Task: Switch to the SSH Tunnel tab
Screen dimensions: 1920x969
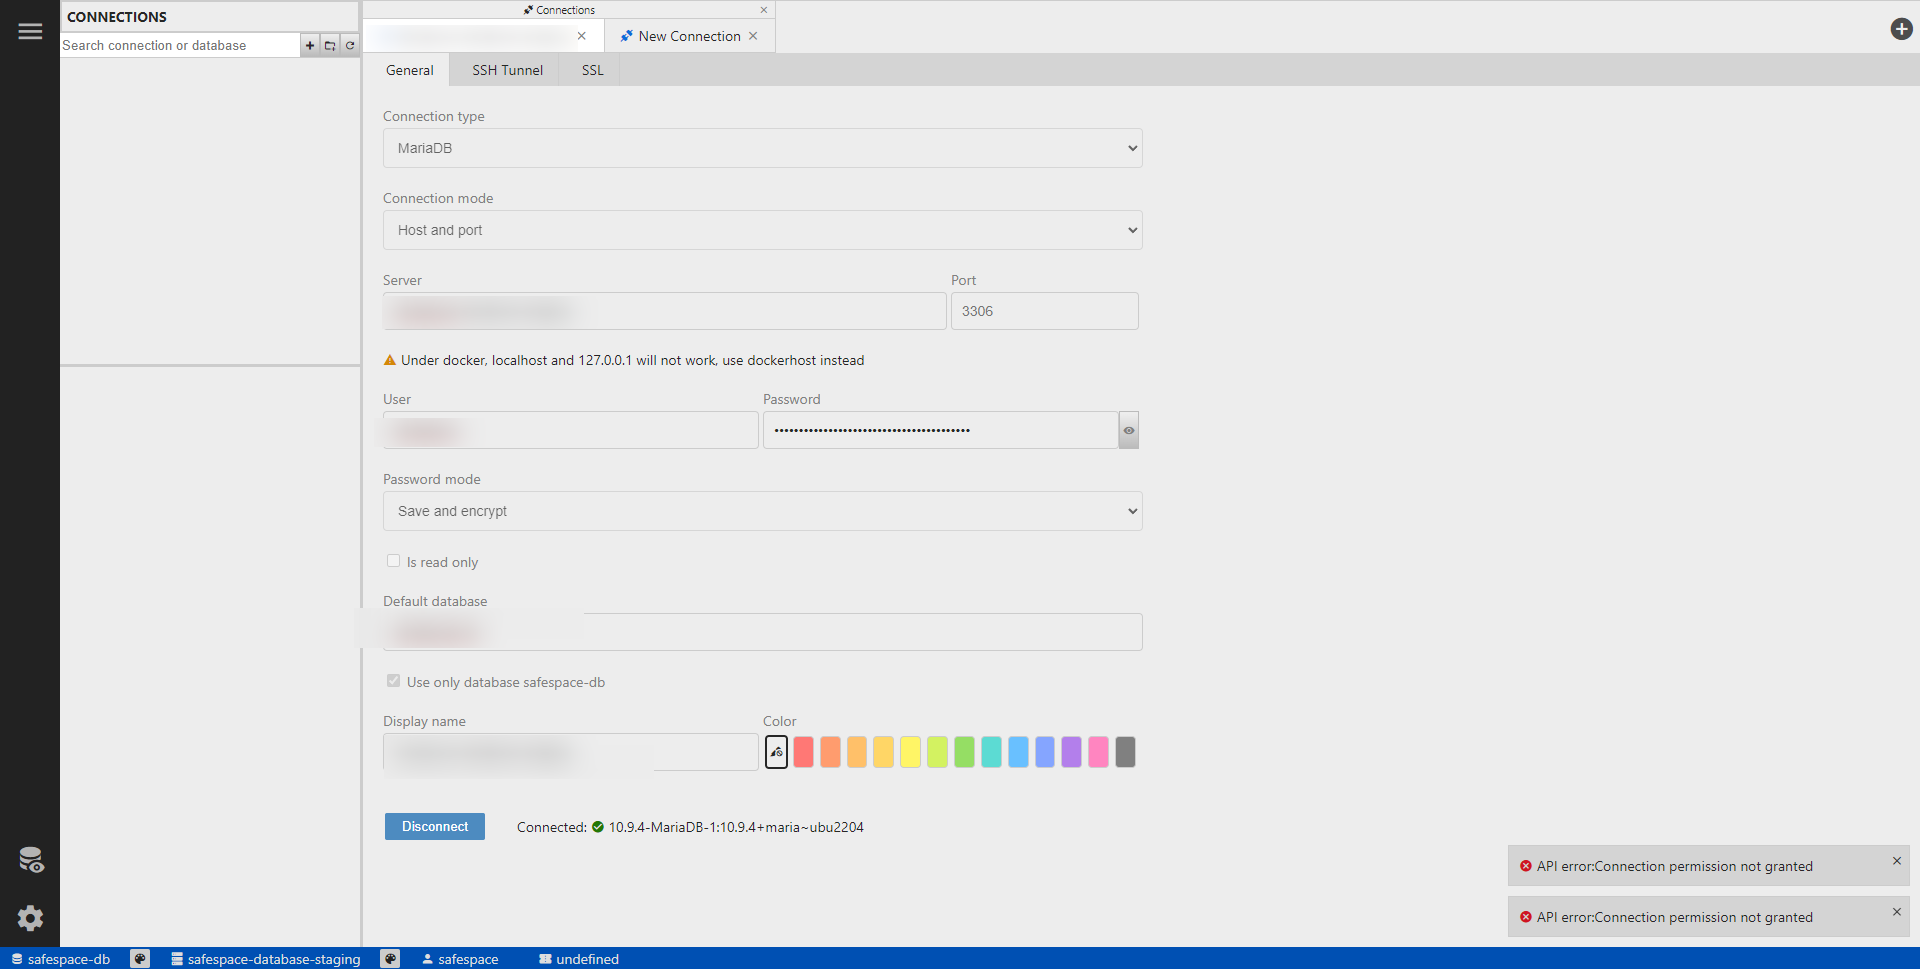Action: [x=507, y=70]
